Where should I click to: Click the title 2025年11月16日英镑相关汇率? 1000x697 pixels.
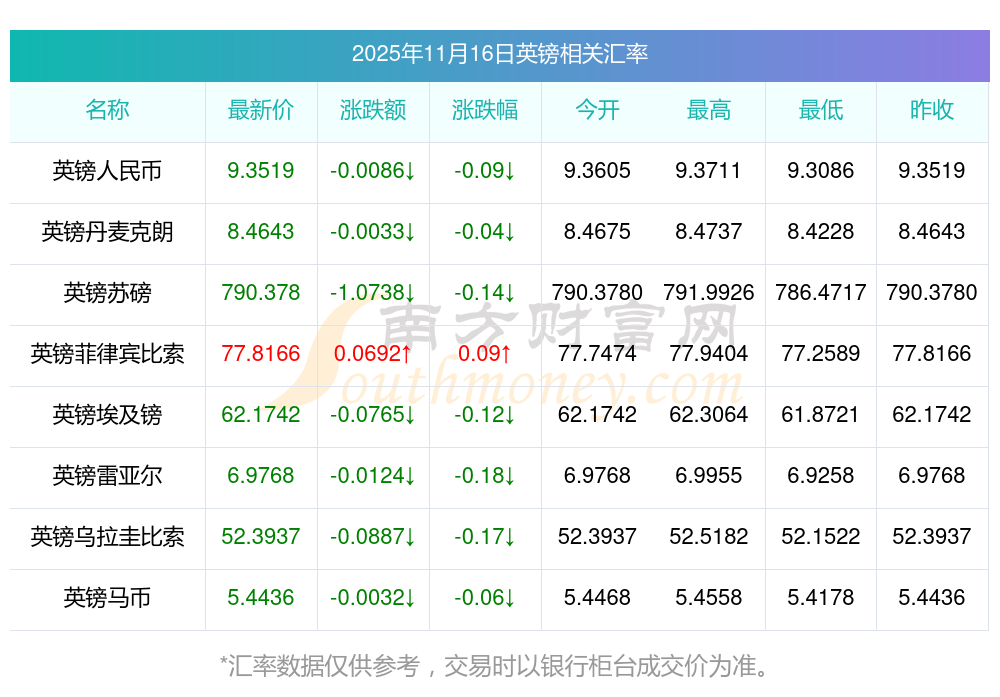(x=499, y=54)
